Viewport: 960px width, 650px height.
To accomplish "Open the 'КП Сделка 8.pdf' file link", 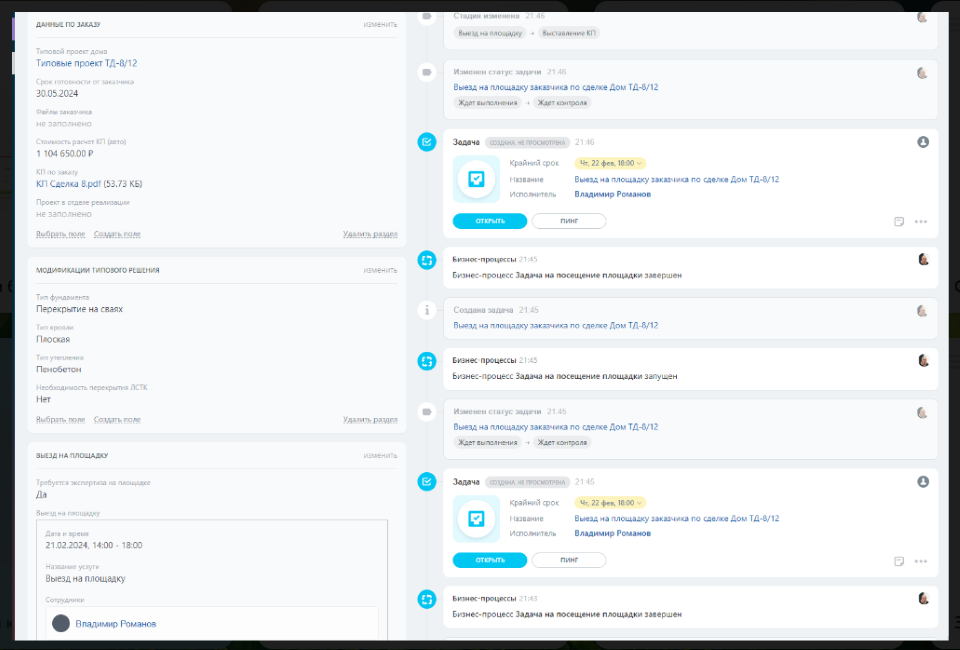I will (68, 183).
